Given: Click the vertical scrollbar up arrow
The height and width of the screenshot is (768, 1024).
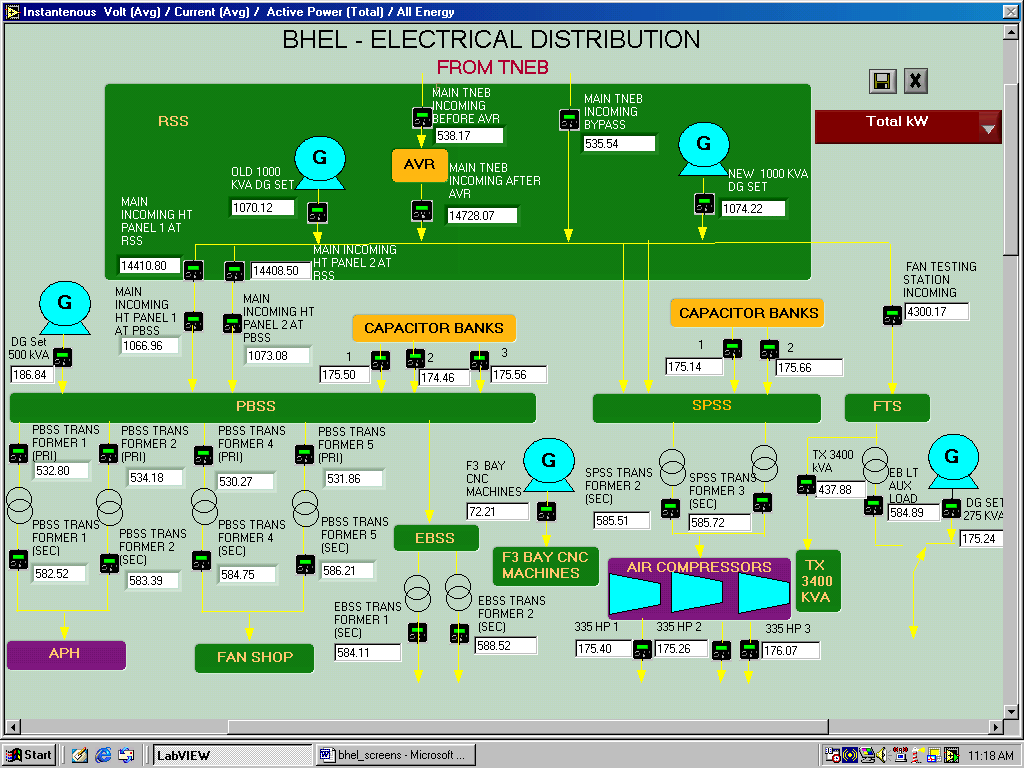Looking at the screenshot, I should coord(1011,33).
